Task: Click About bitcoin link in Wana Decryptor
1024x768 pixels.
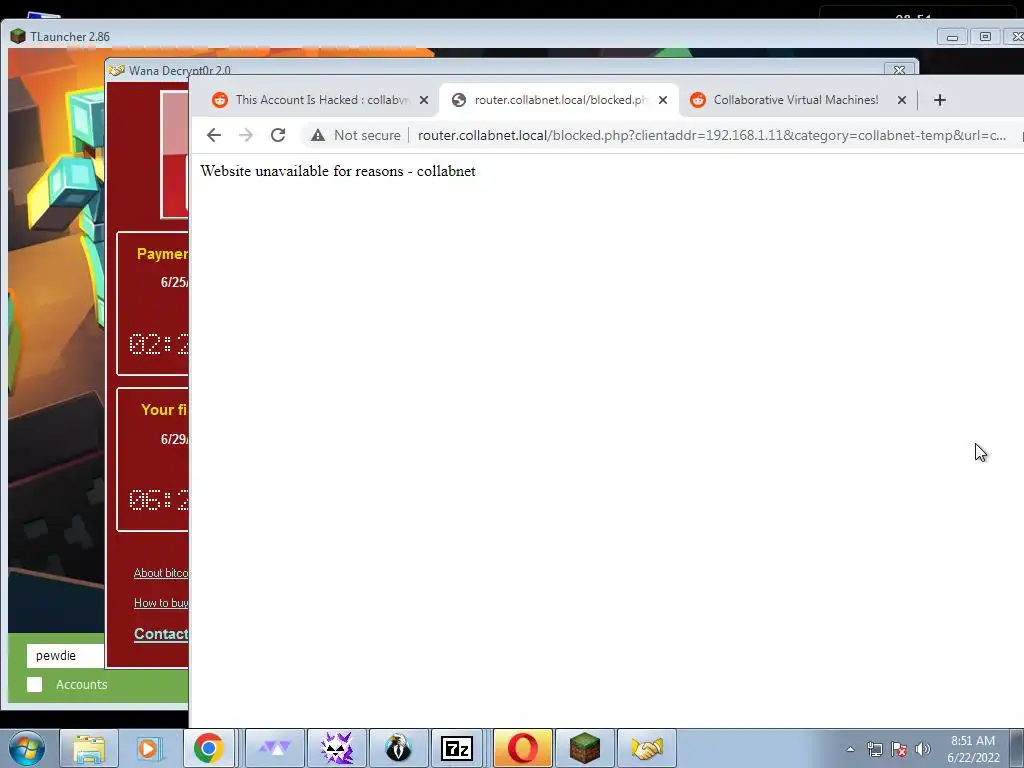Action: pos(161,573)
